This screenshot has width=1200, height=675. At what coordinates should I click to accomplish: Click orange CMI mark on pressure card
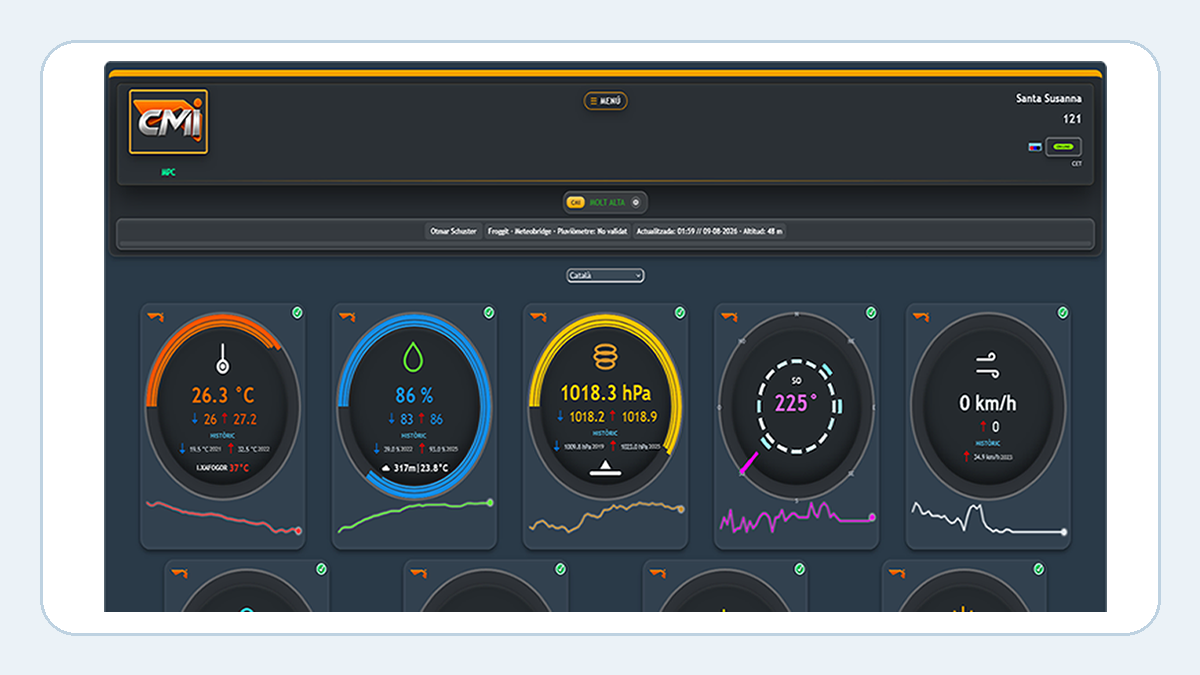(537, 317)
